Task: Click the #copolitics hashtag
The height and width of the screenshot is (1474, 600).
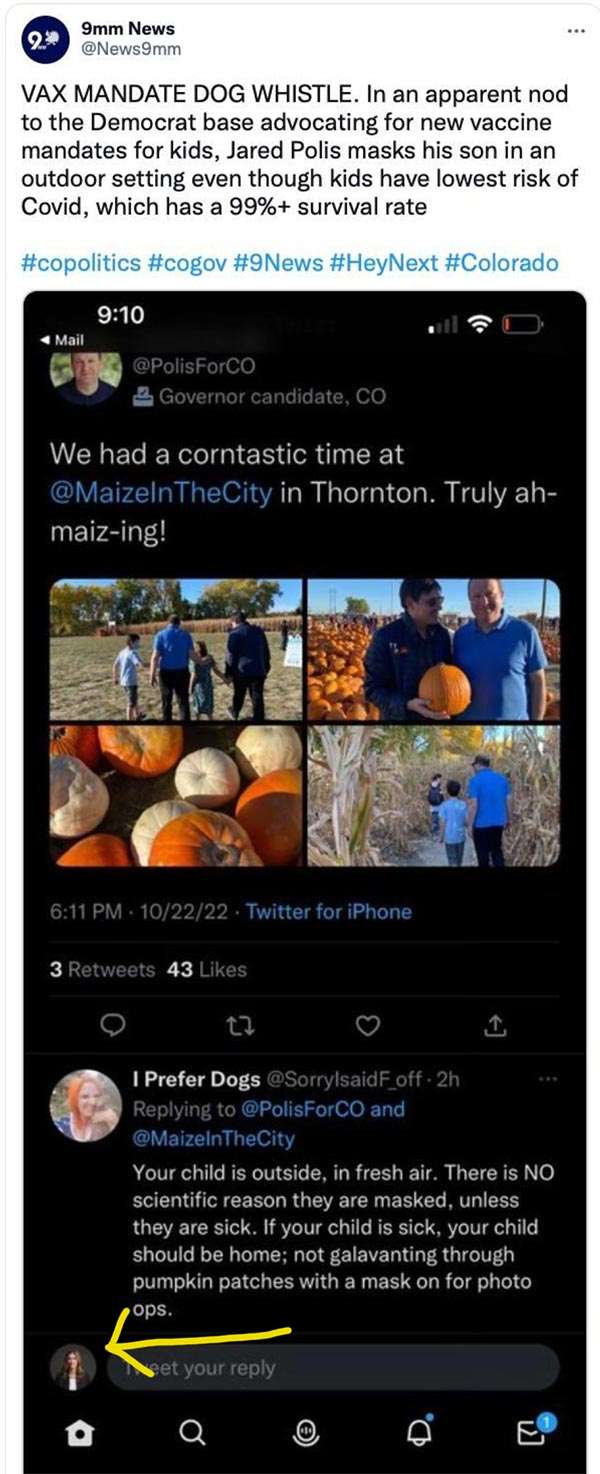Action: [x=80, y=263]
